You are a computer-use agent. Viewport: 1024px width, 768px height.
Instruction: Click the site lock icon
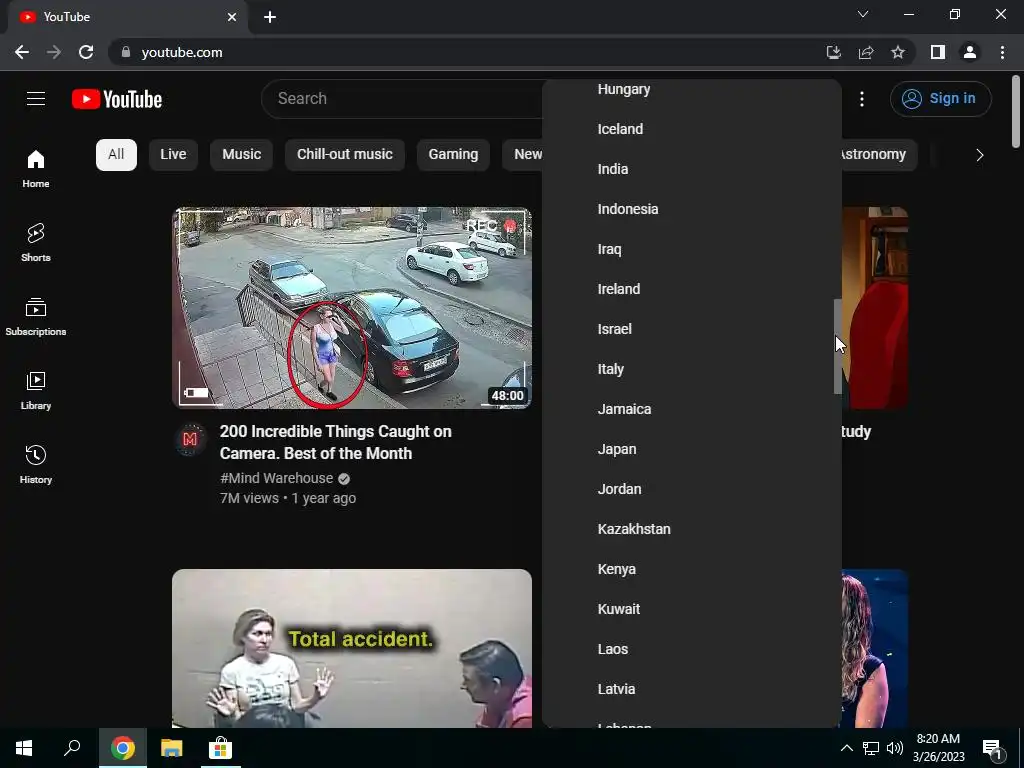point(126,52)
